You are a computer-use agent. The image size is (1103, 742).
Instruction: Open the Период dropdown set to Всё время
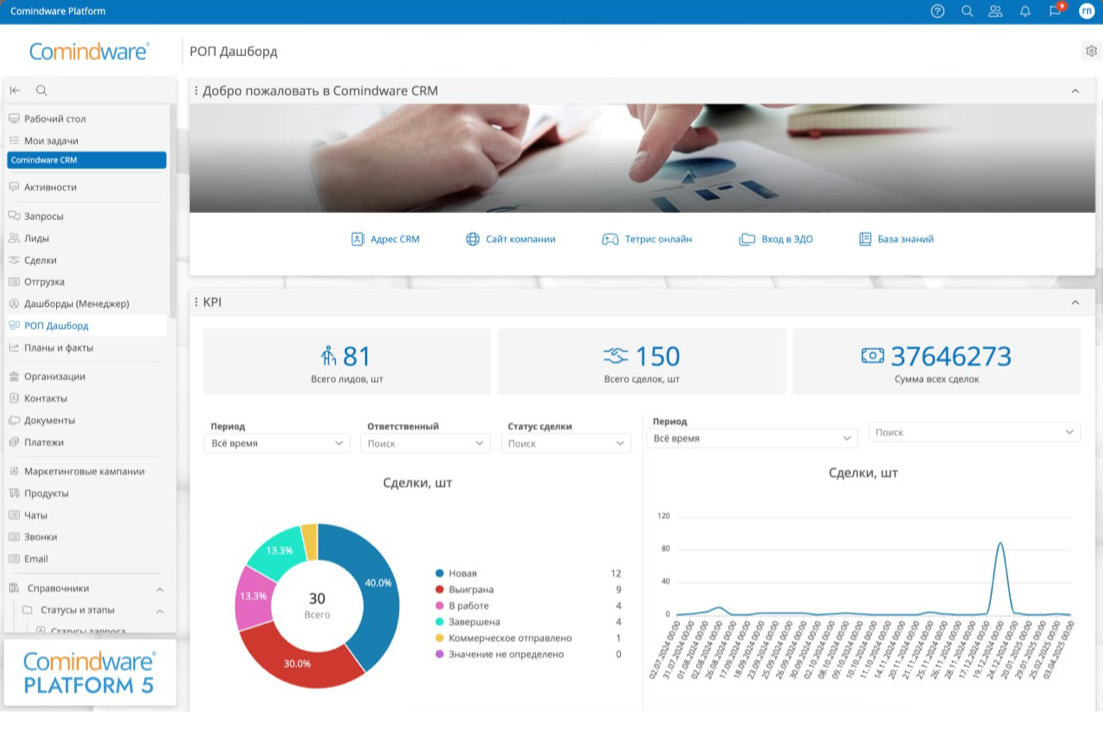click(x=276, y=443)
